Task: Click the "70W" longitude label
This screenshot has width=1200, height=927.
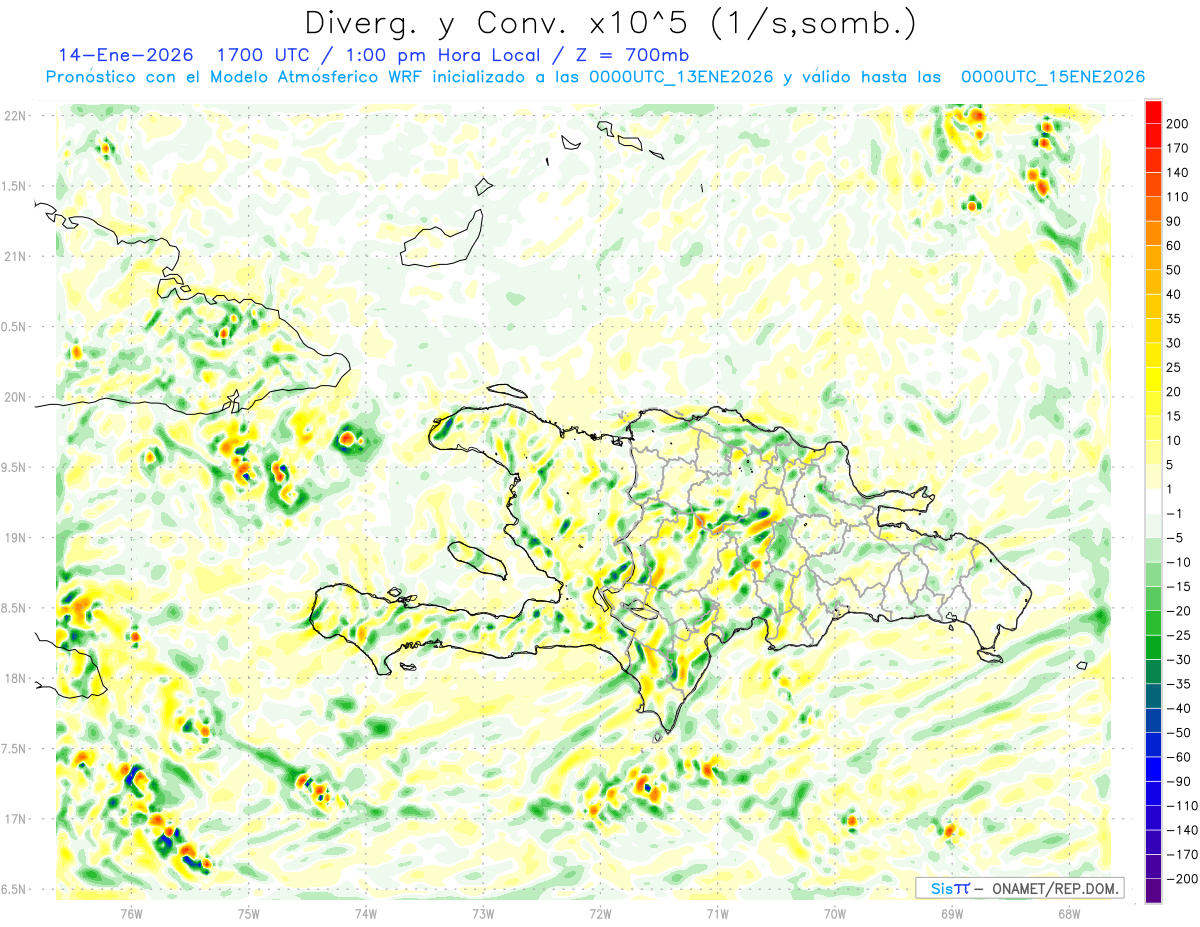Action: click(x=834, y=913)
